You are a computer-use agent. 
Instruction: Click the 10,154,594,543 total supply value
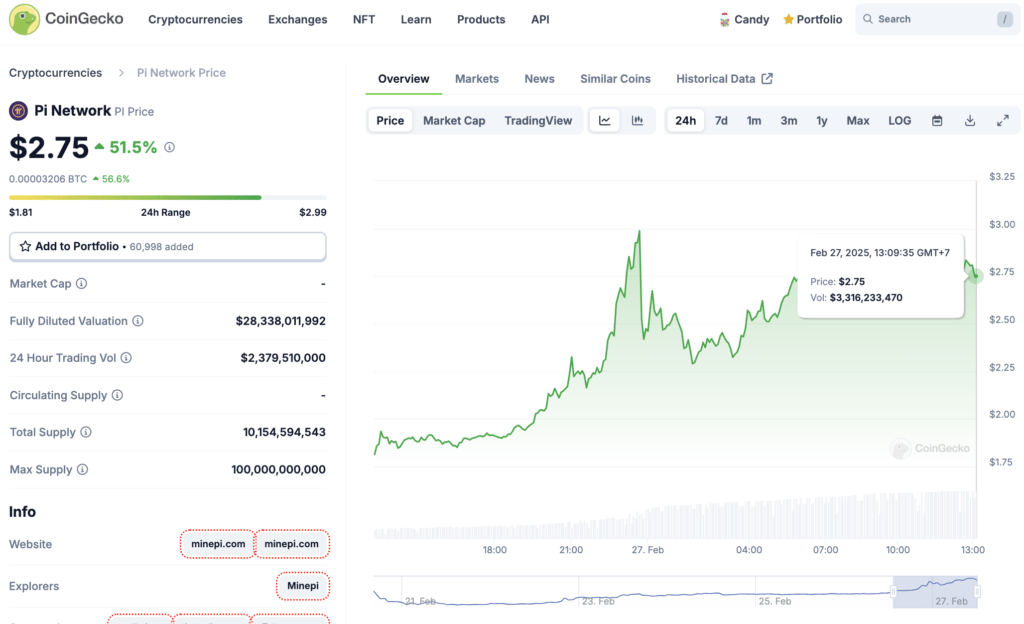[284, 432]
